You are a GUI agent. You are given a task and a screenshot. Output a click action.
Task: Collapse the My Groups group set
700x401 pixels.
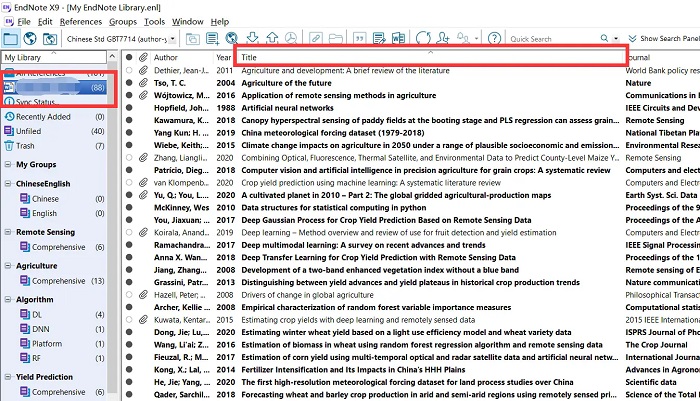pos(8,164)
